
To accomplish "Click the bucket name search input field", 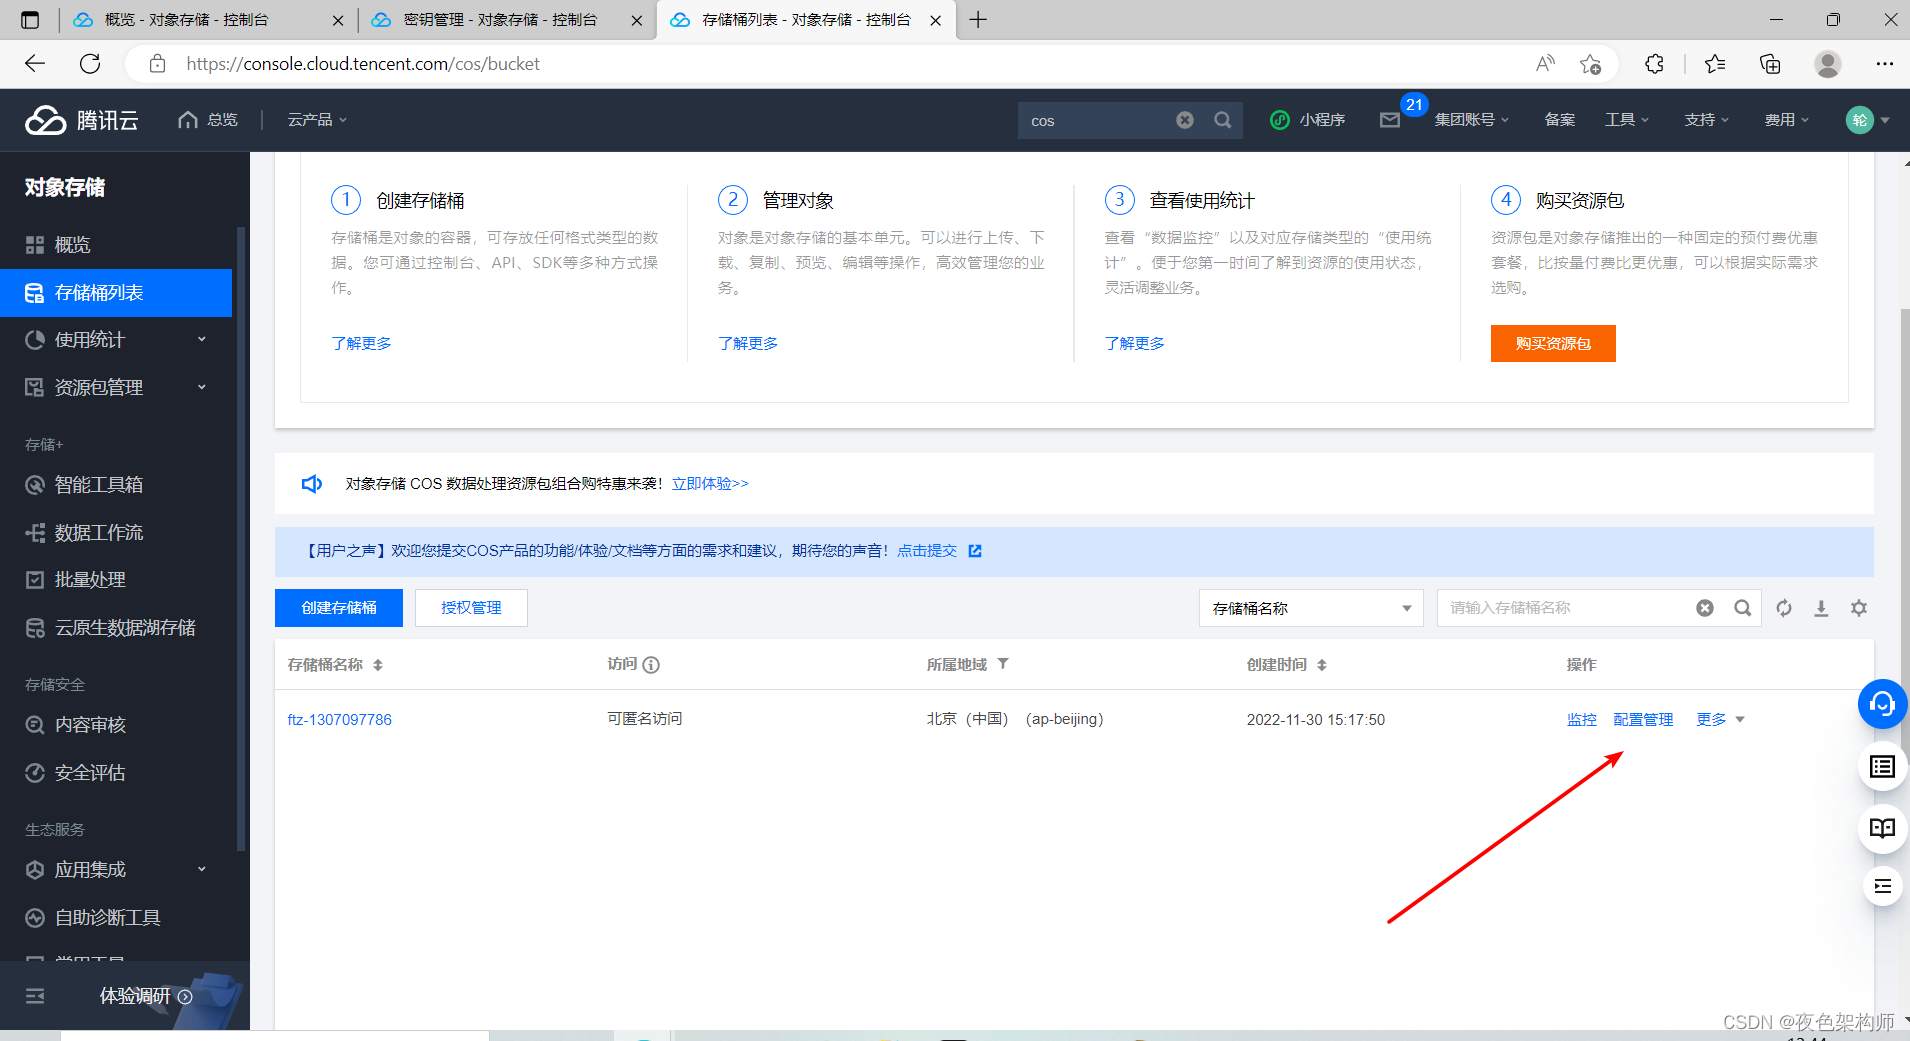I will coord(1560,607).
